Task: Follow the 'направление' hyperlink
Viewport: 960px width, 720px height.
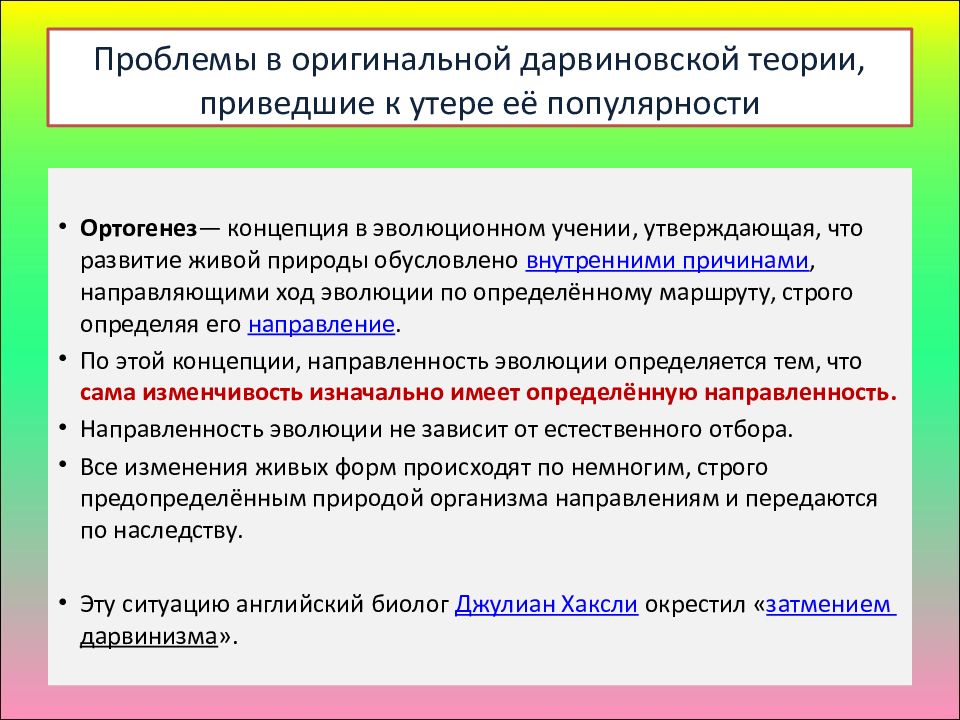Action: point(321,324)
